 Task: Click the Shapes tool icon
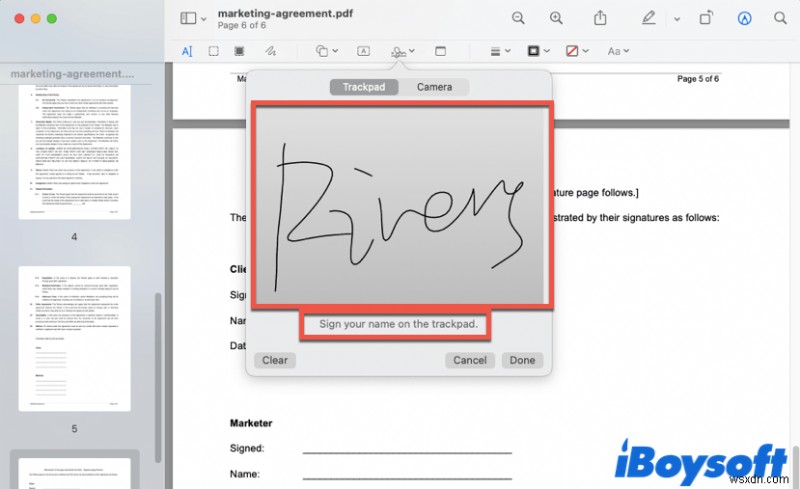[x=321, y=51]
